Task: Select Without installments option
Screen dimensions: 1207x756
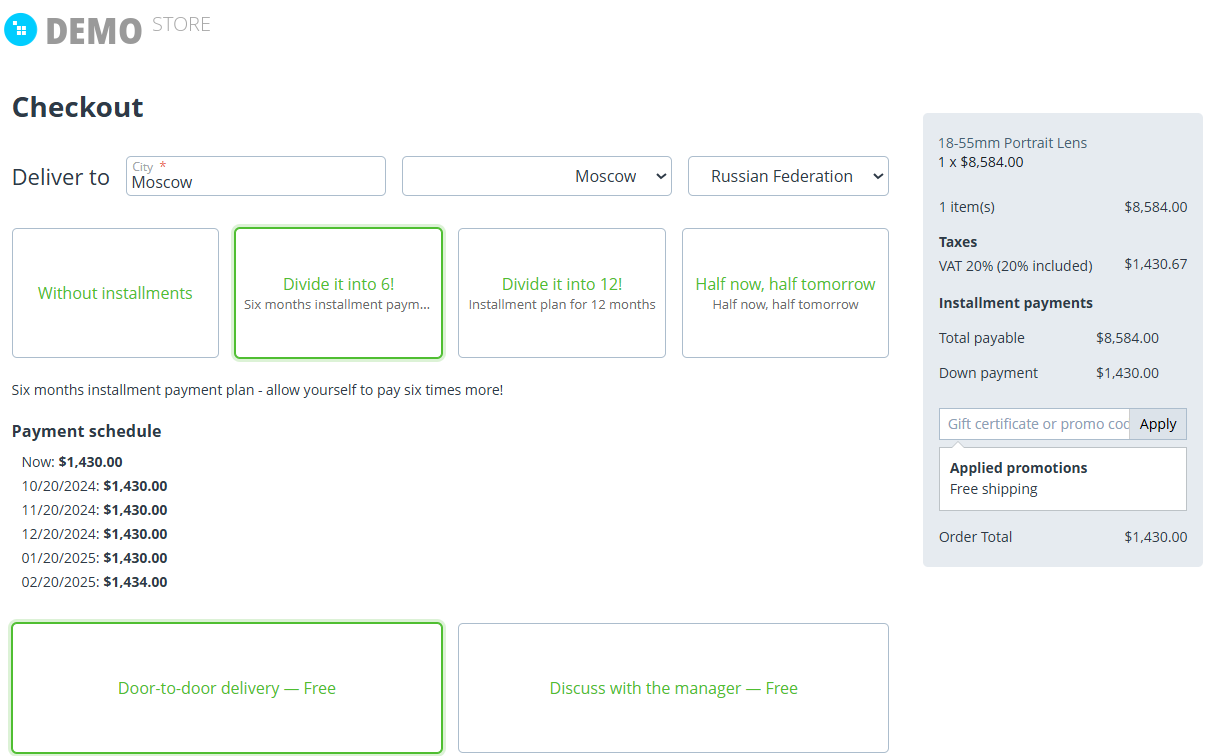Action: click(x=115, y=293)
